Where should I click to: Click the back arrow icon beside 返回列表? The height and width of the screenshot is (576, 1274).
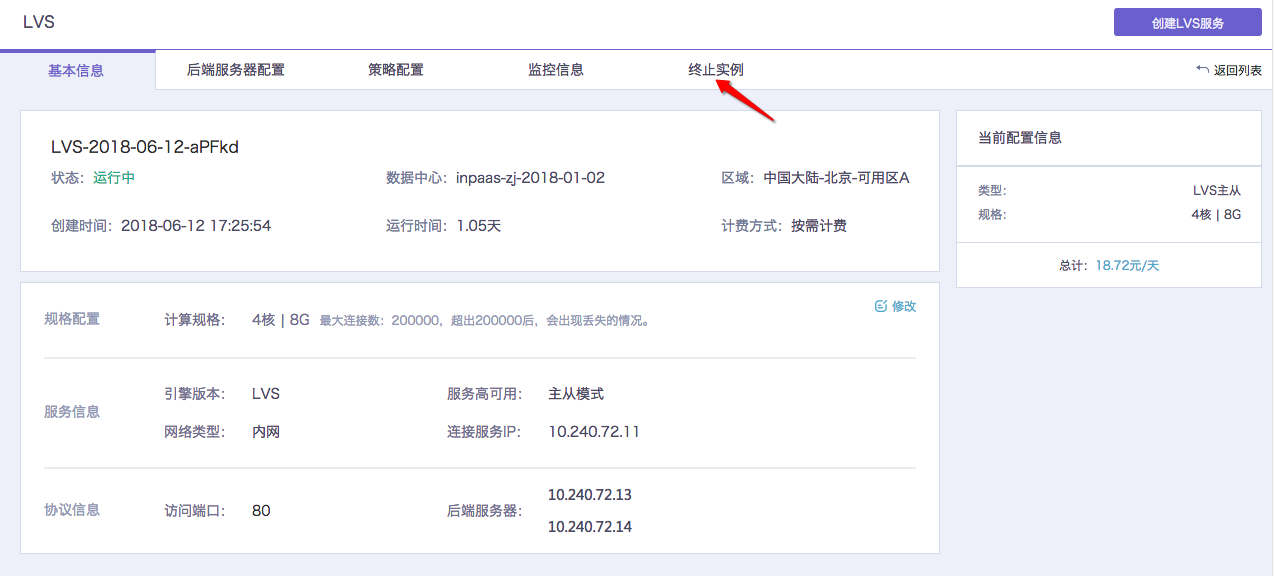click(x=1202, y=70)
